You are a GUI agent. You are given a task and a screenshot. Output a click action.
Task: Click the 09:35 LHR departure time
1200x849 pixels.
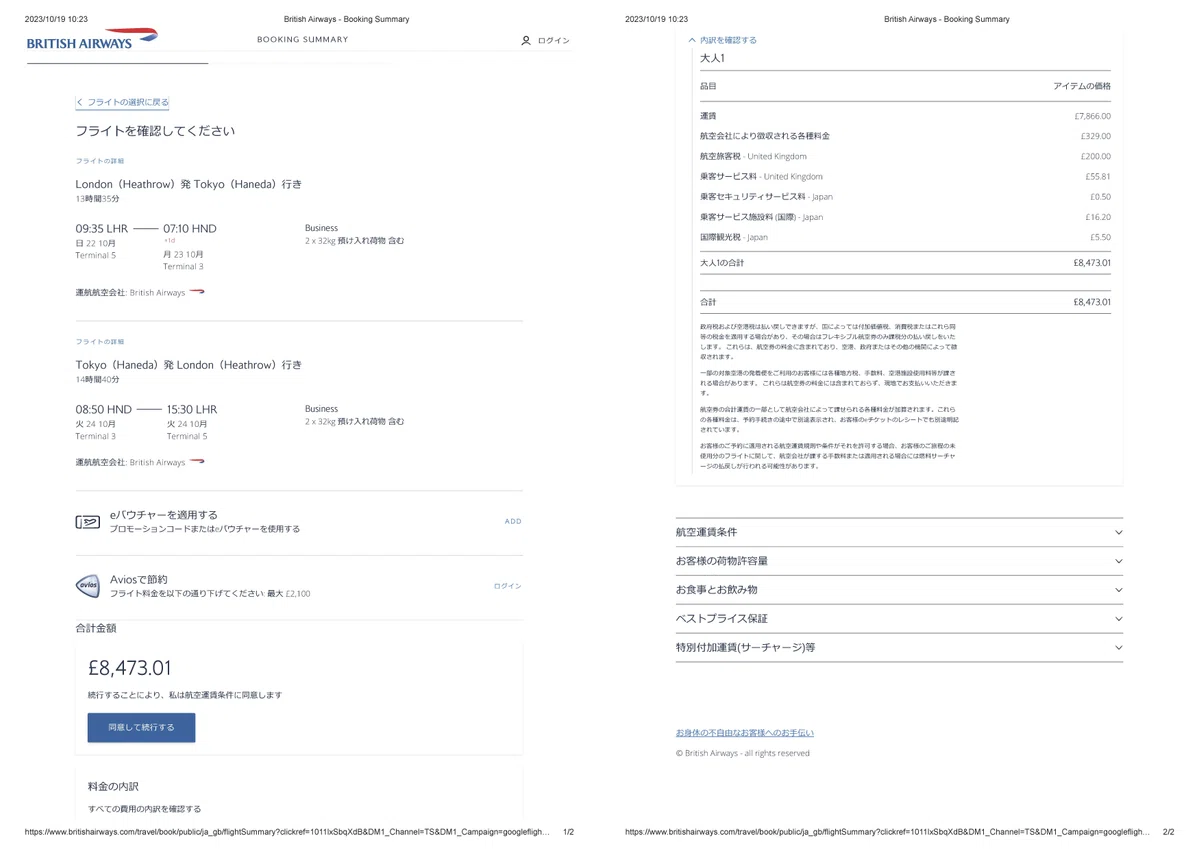[x=102, y=228]
